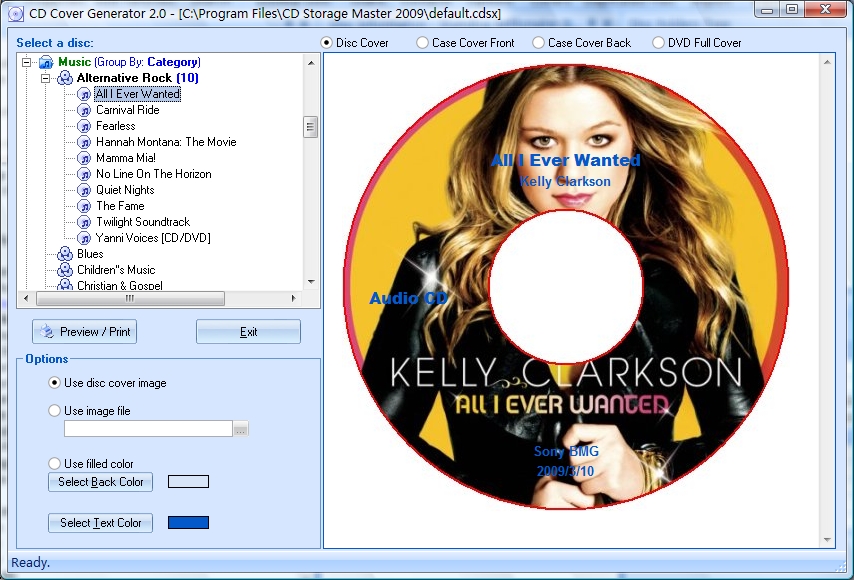
Task: Select Twilight Soundtrack in the disc list
Action: pos(143,222)
